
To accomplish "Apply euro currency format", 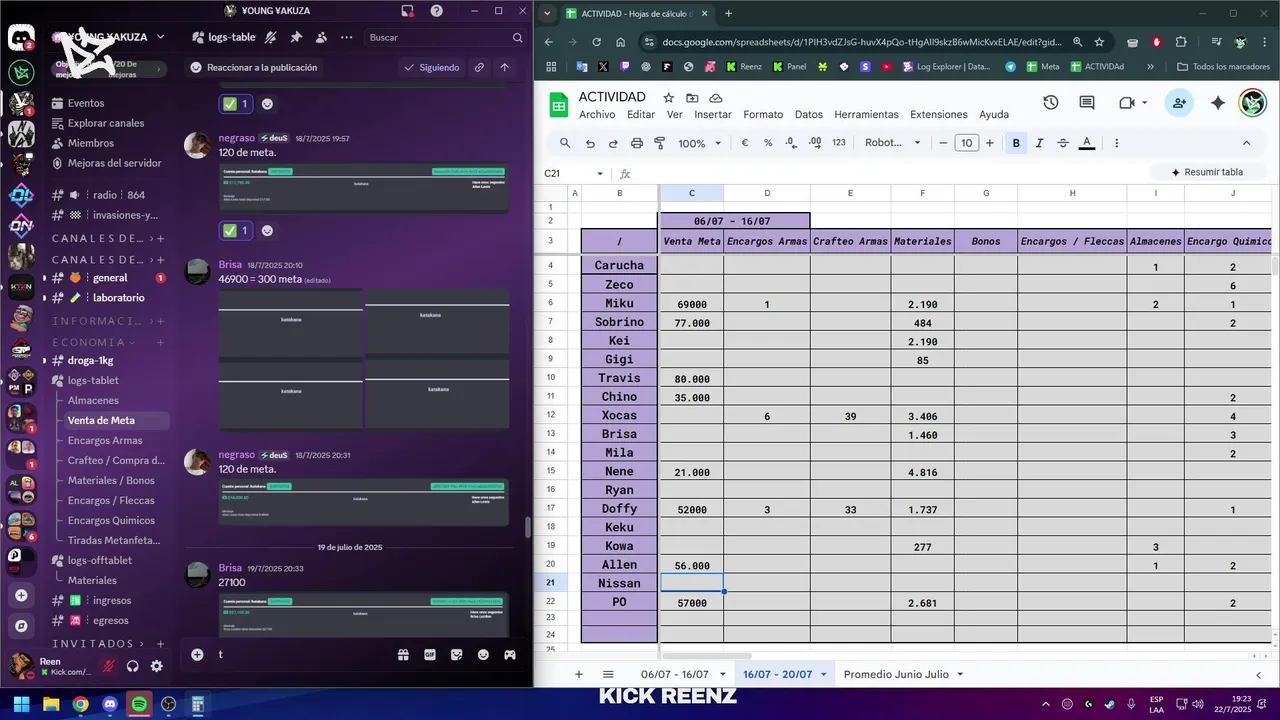I will (745, 143).
